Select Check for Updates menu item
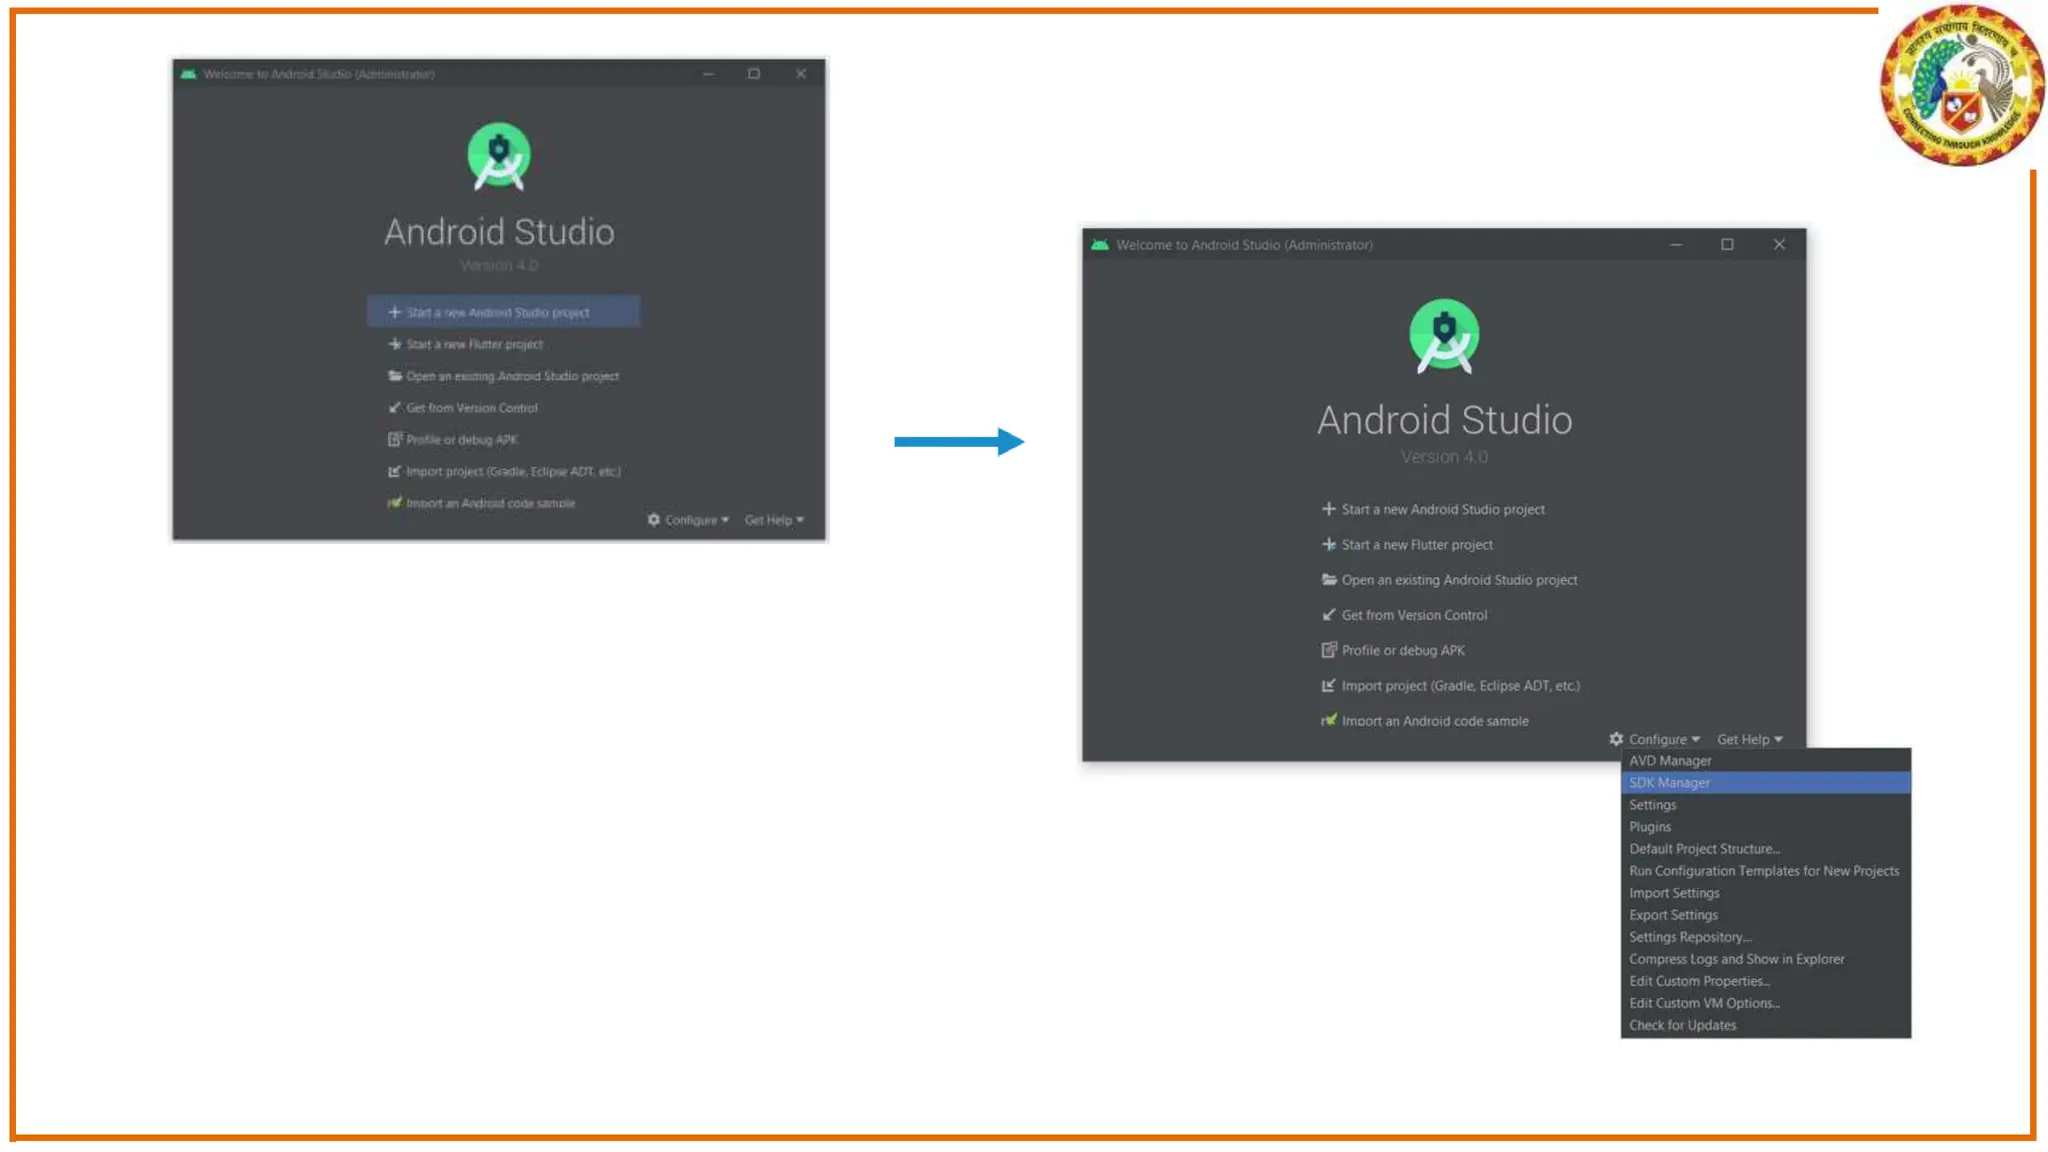 pyautogui.click(x=1682, y=1025)
